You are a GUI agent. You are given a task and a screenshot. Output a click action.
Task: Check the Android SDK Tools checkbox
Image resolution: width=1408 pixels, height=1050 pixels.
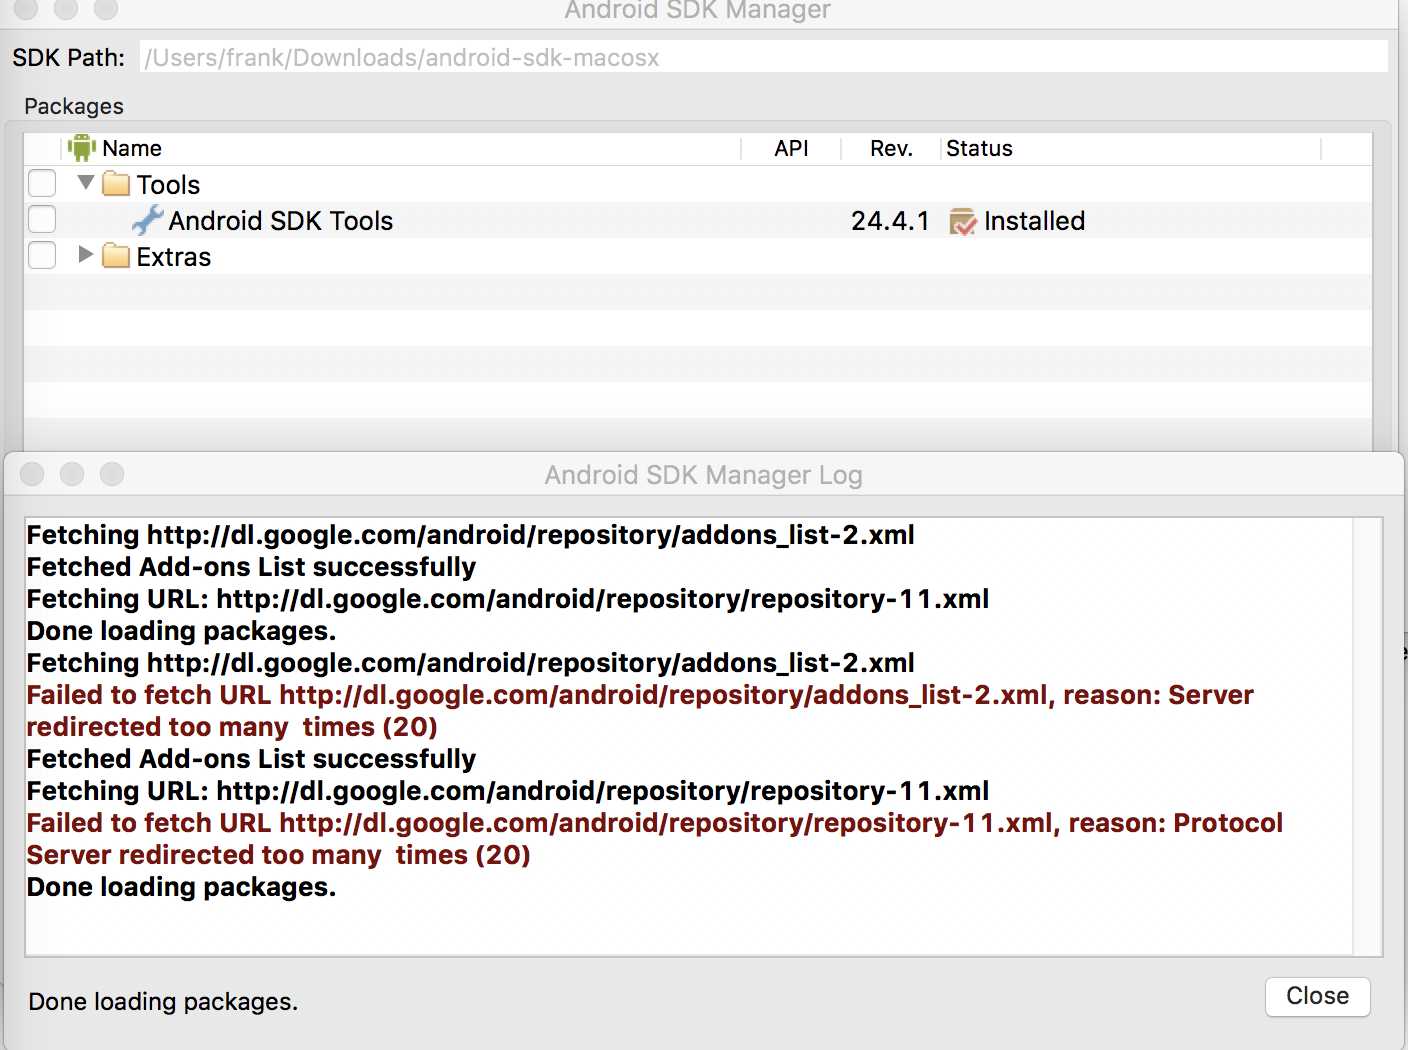tap(42, 219)
